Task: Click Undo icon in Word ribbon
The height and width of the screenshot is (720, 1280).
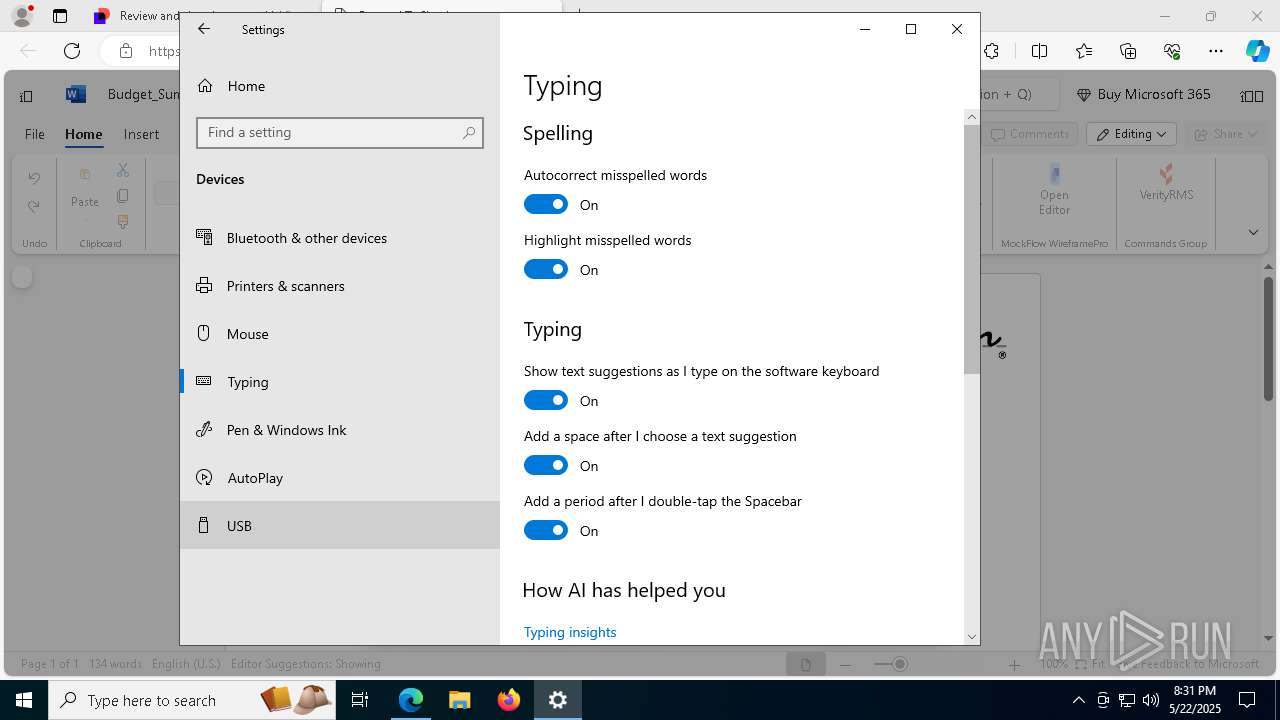Action: pyautogui.click(x=34, y=178)
